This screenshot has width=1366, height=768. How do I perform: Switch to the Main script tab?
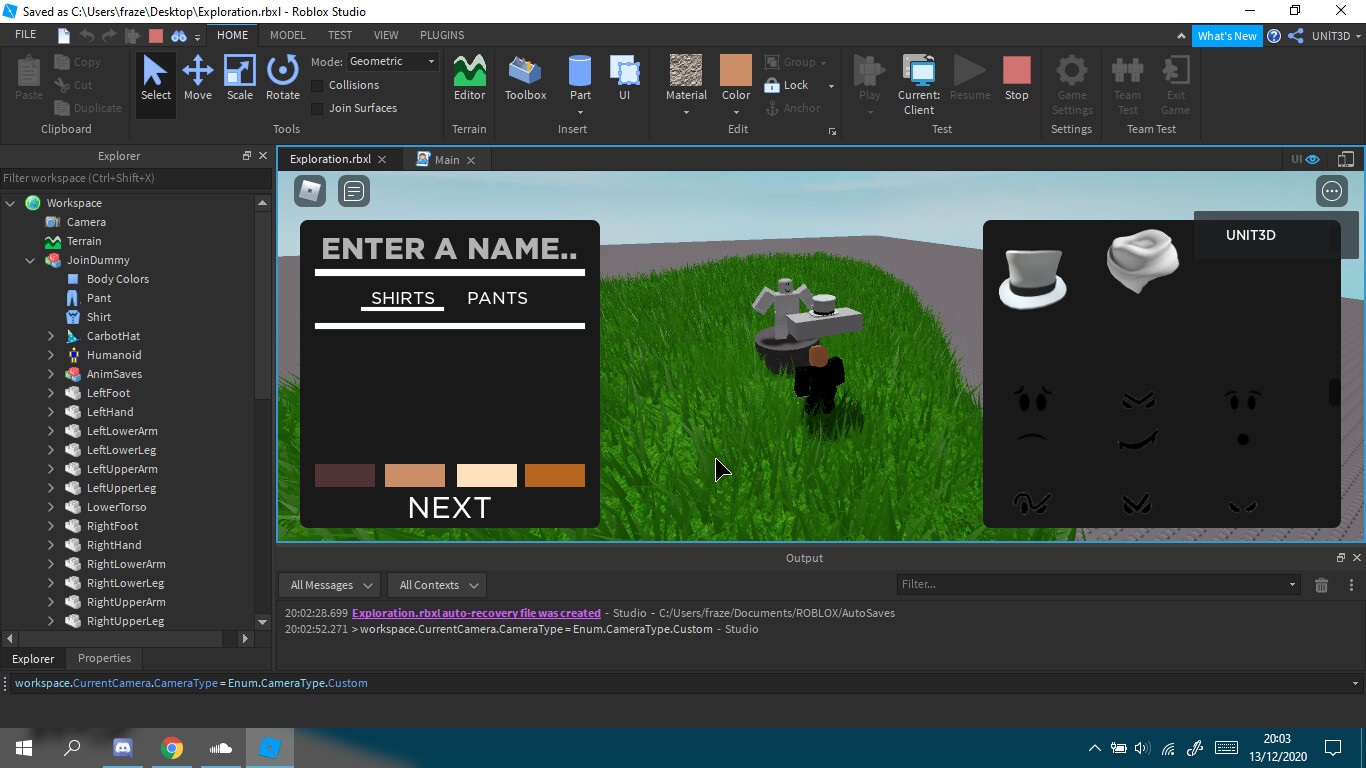[x=445, y=158]
